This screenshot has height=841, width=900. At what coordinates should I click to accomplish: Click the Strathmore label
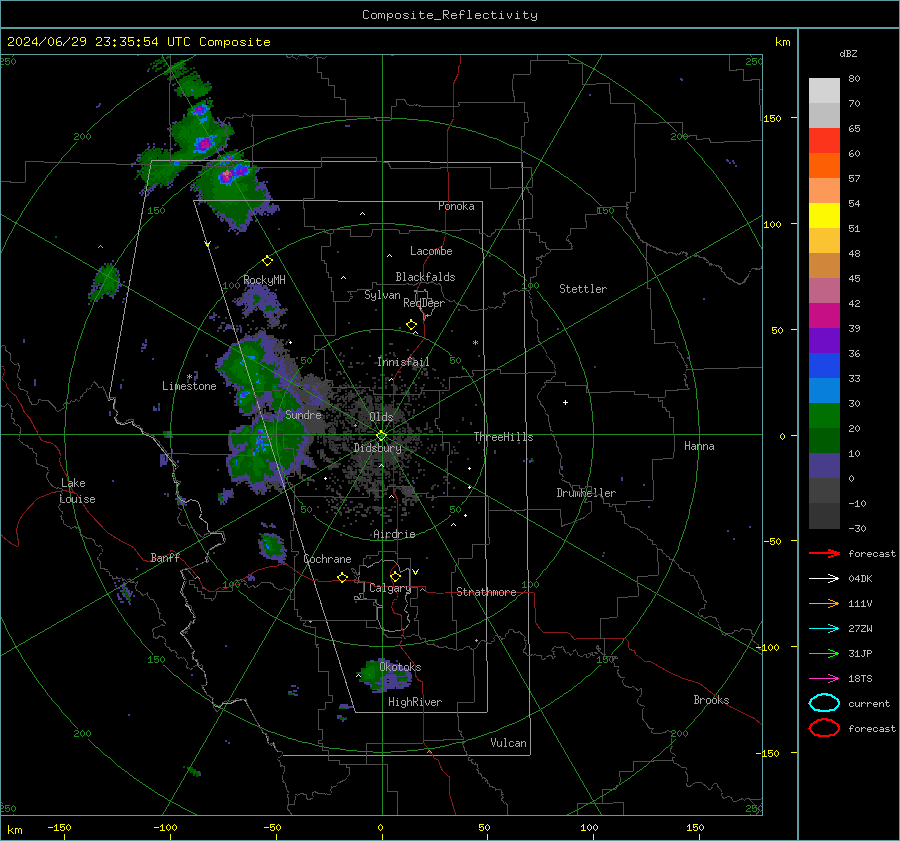[x=486, y=592]
